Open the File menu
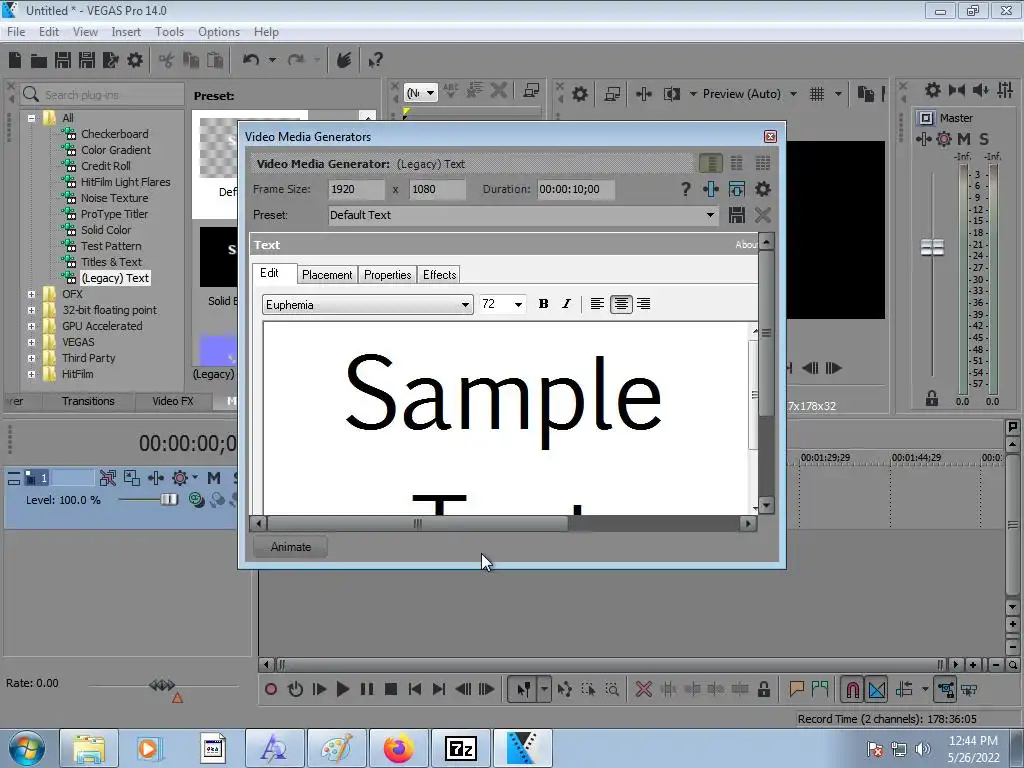This screenshot has height=768, width=1024. click(16, 32)
